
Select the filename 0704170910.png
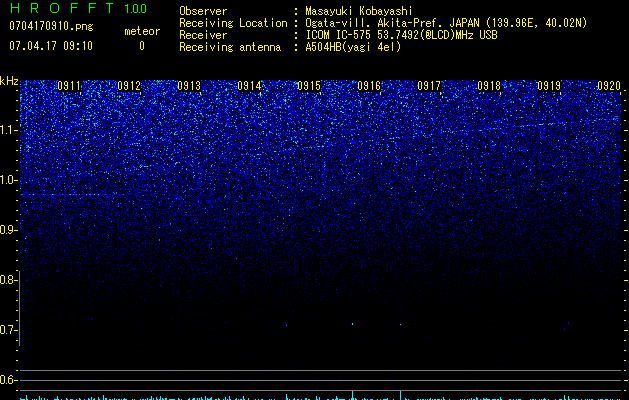51,26
